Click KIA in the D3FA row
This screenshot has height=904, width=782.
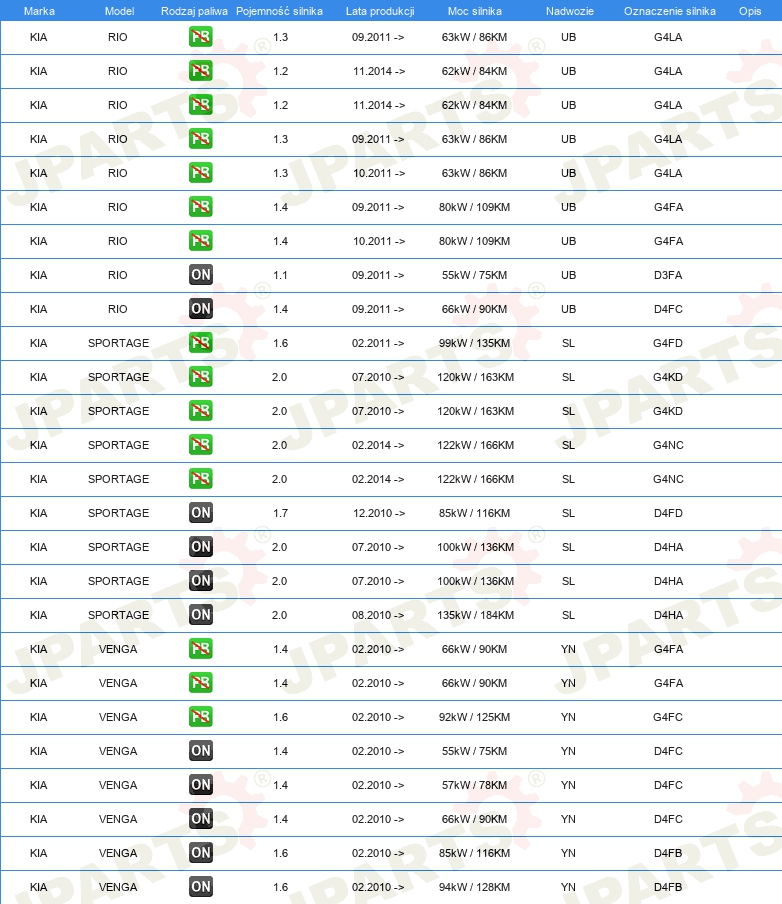pyautogui.click(x=39, y=275)
